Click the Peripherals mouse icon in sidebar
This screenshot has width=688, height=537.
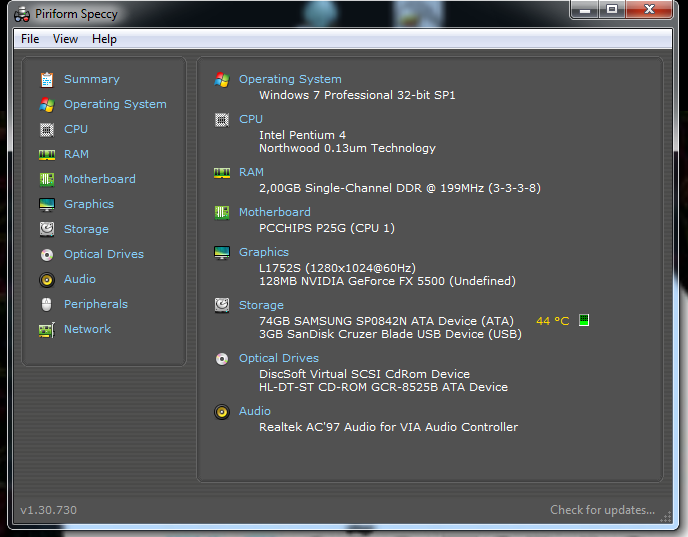(47, 304)
